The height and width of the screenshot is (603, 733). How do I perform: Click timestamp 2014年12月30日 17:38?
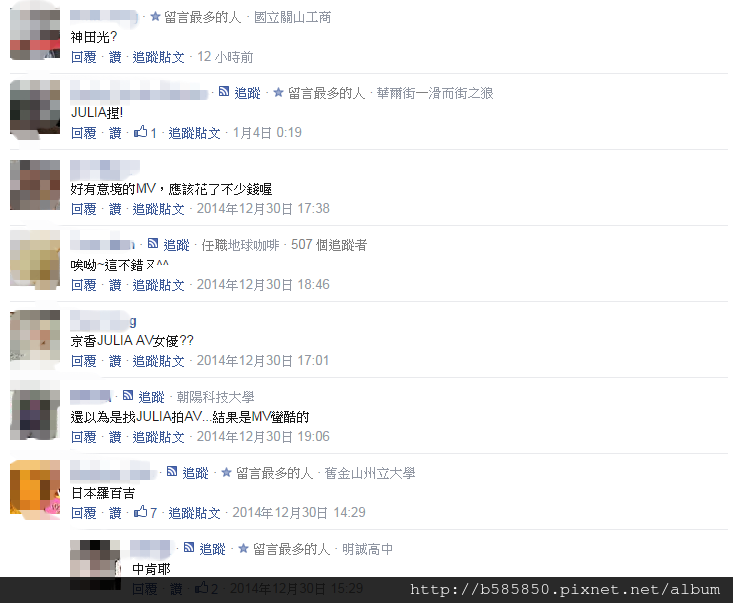pyautogui.click(x=263, y=208)
